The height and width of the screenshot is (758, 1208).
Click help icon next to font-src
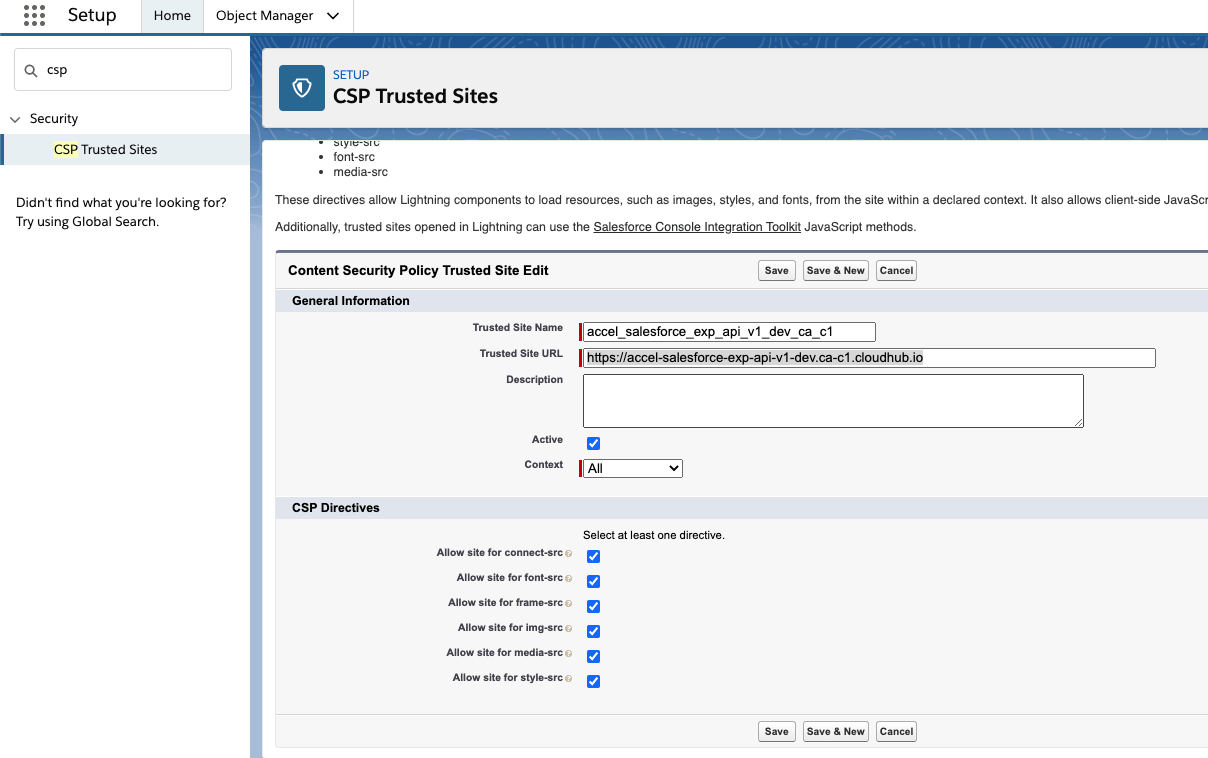point(569,578)
